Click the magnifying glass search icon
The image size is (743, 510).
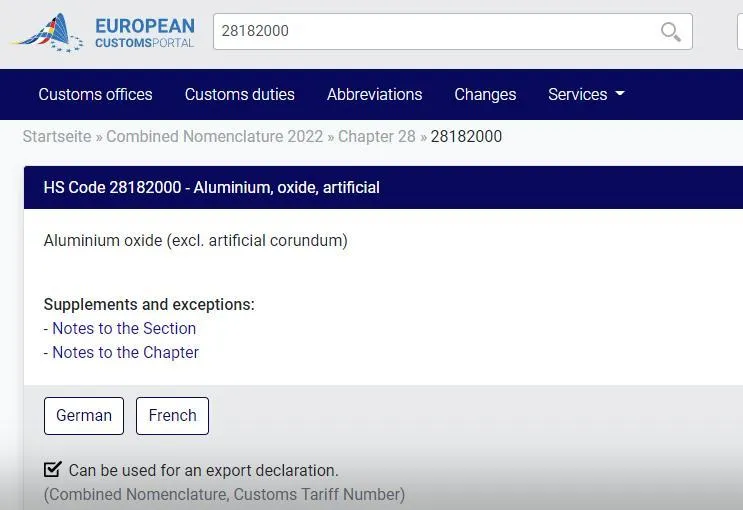click(671, 32)
